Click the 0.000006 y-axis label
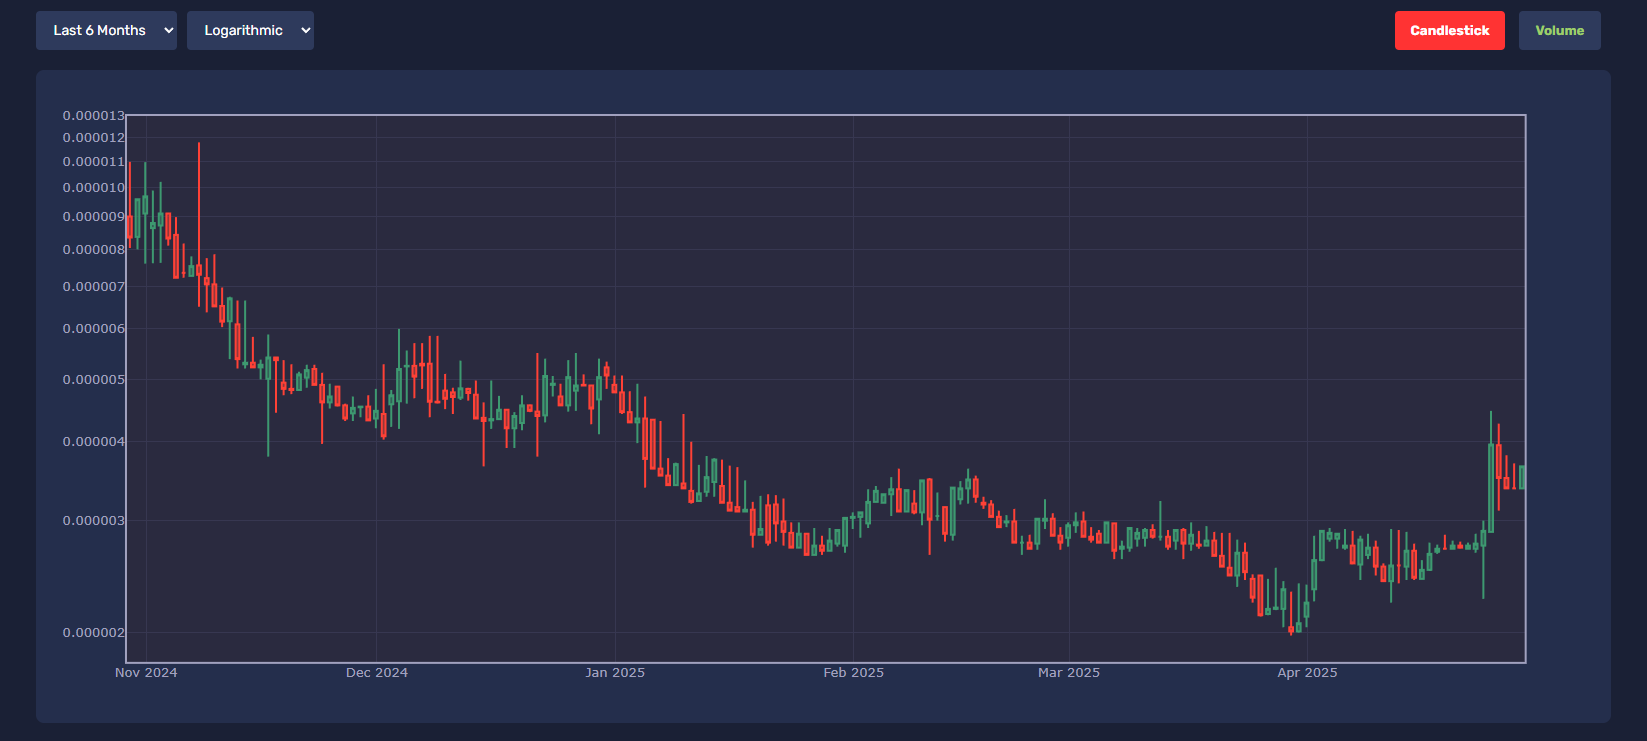Viewport: 1647px width, 741px height. click(94, 328)
